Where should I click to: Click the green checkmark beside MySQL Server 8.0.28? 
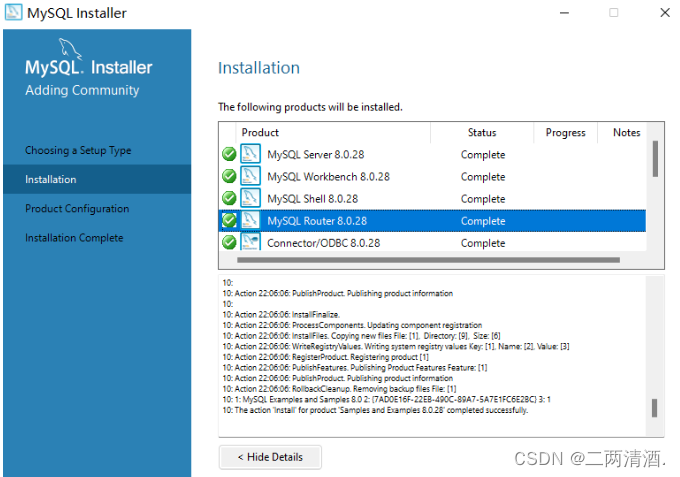pos(229,154)
